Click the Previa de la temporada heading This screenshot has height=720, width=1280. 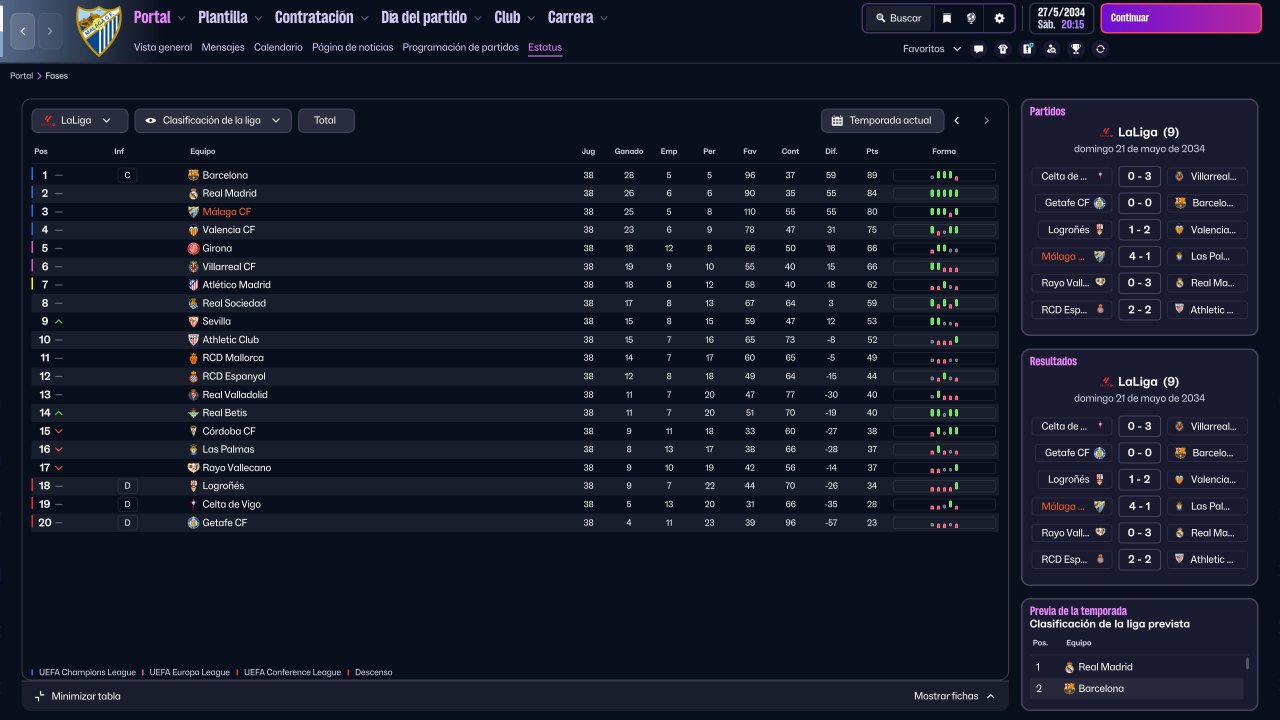click(x=1078, y=611)
